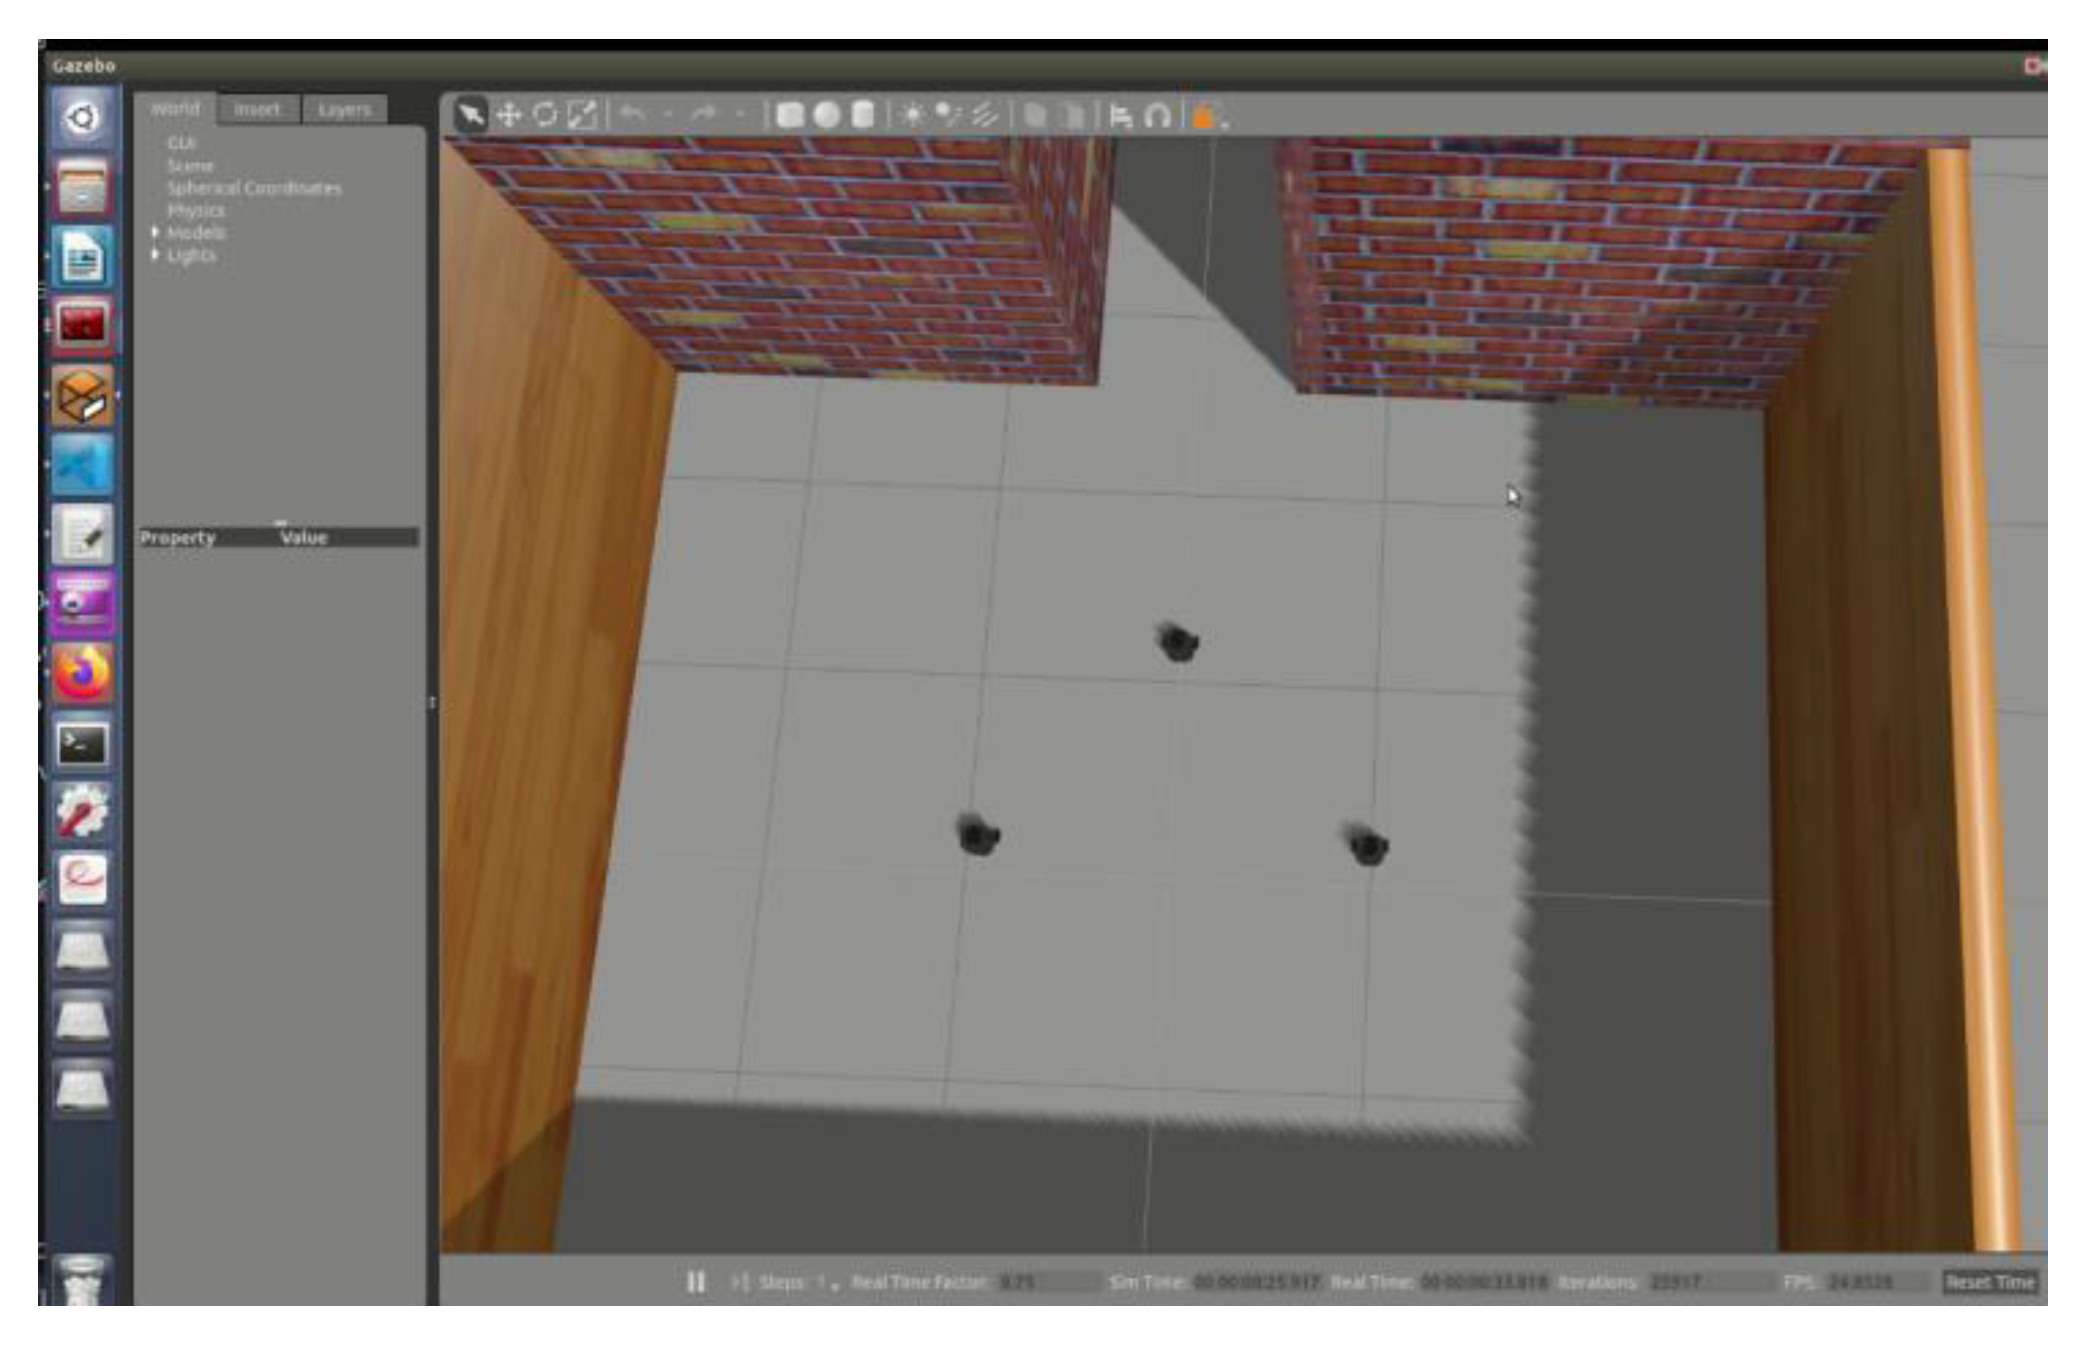Select Physics in the world tree
This screenshot has width=2079, height=1357.
pyautogui.click(x=196, y=210)
